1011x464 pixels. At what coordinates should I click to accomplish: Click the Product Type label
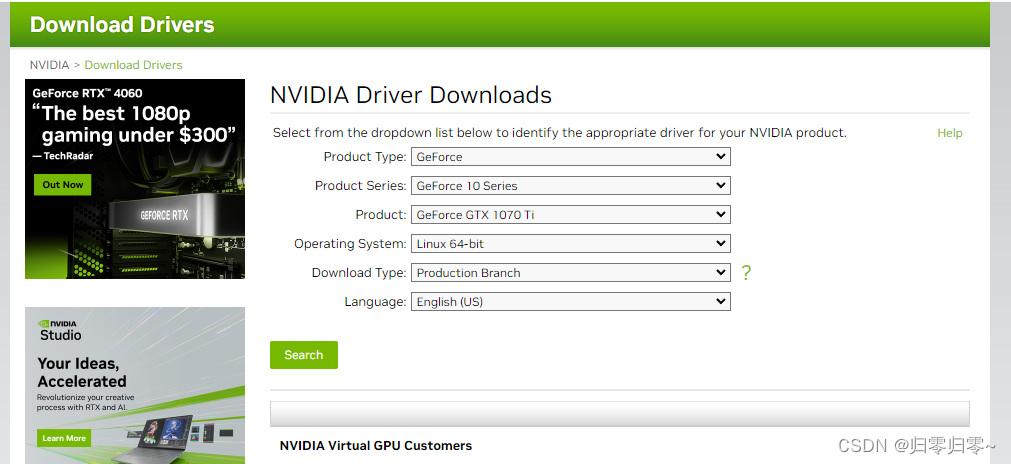click(x=365, y=157)
